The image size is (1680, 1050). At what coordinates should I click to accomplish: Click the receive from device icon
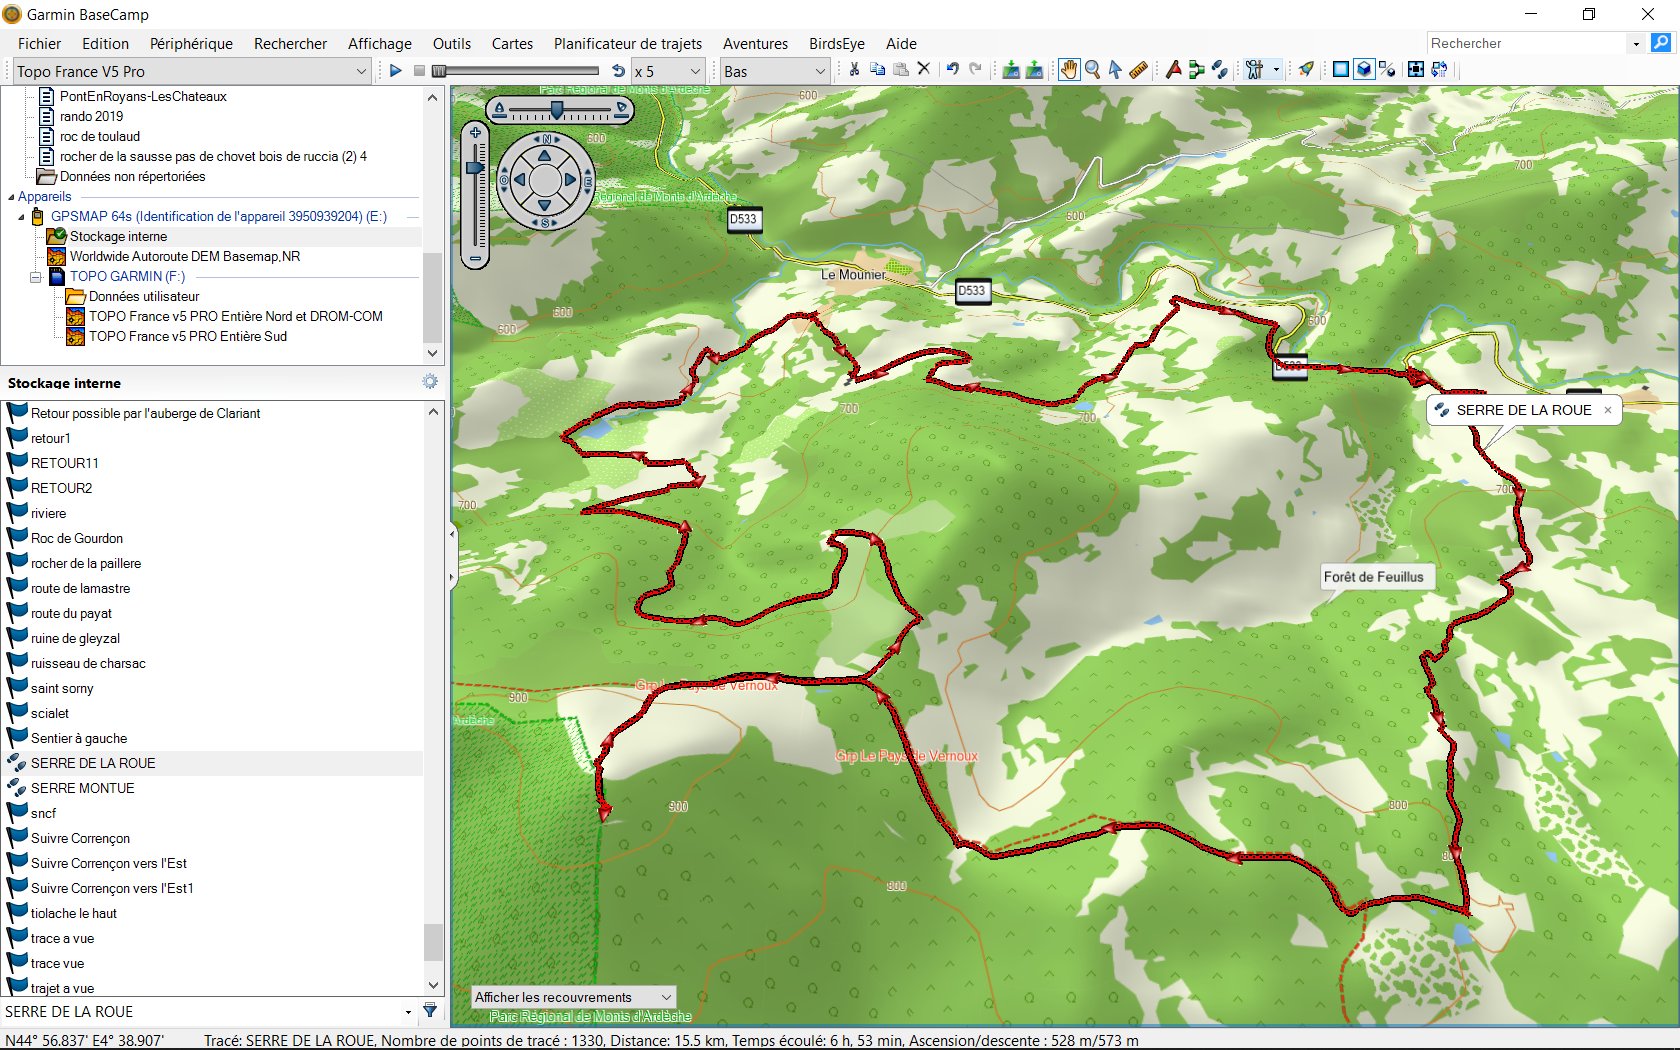(x=1011, y=69)
